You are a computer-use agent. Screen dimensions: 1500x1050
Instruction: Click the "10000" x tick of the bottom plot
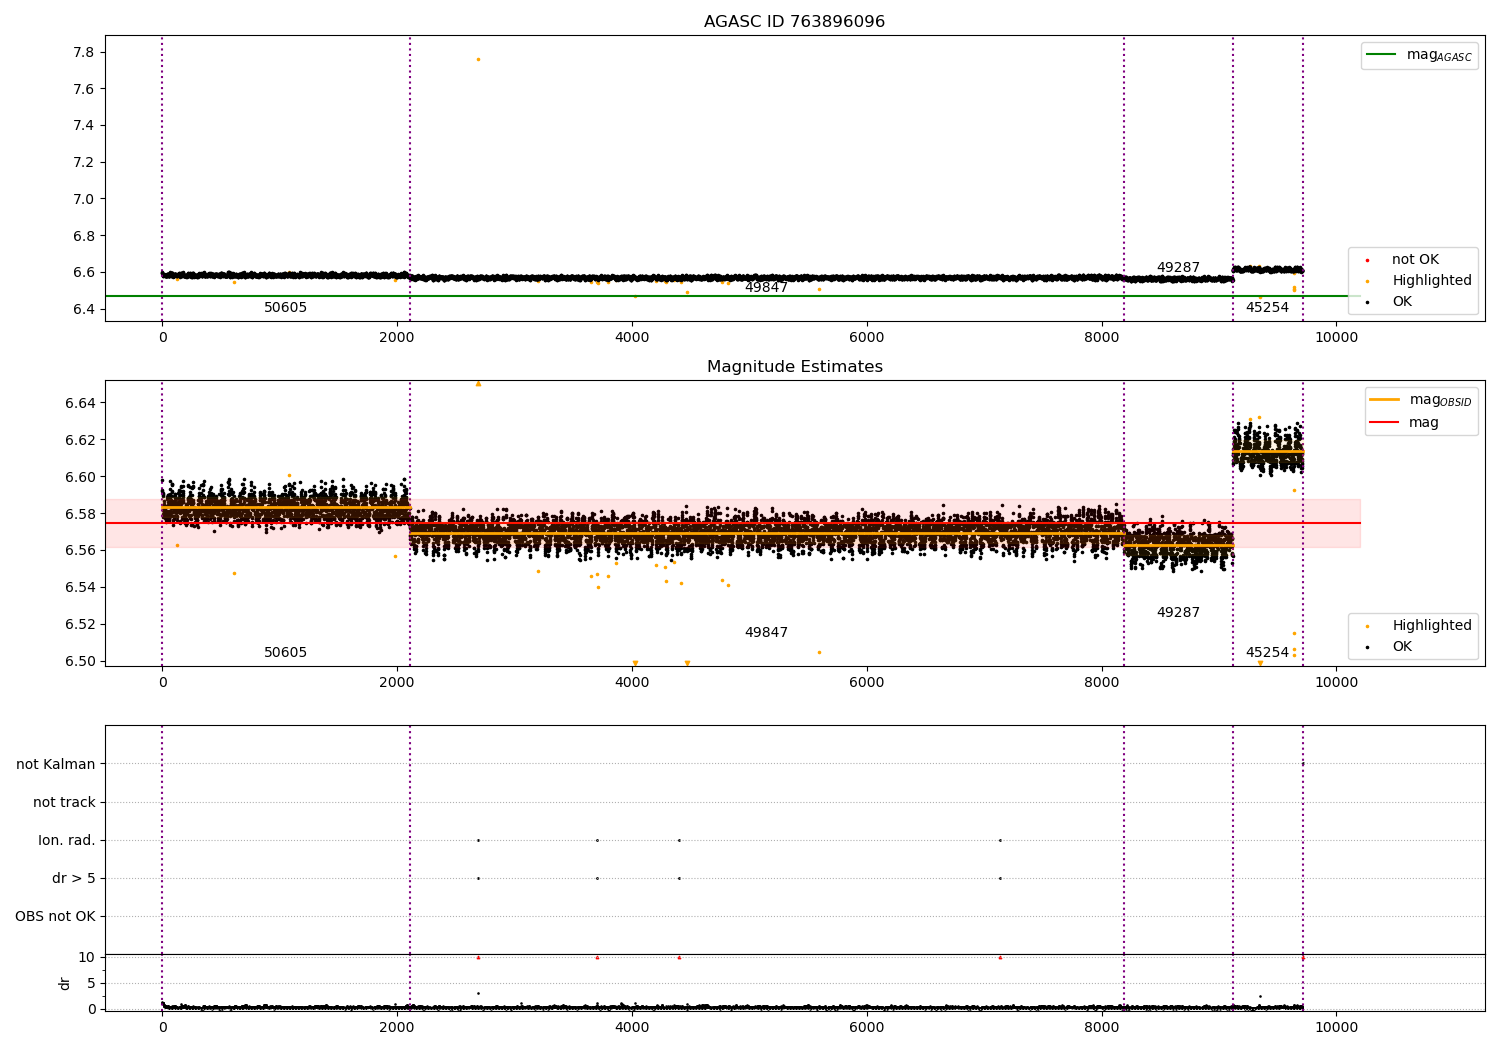tap(1336, 1026)
